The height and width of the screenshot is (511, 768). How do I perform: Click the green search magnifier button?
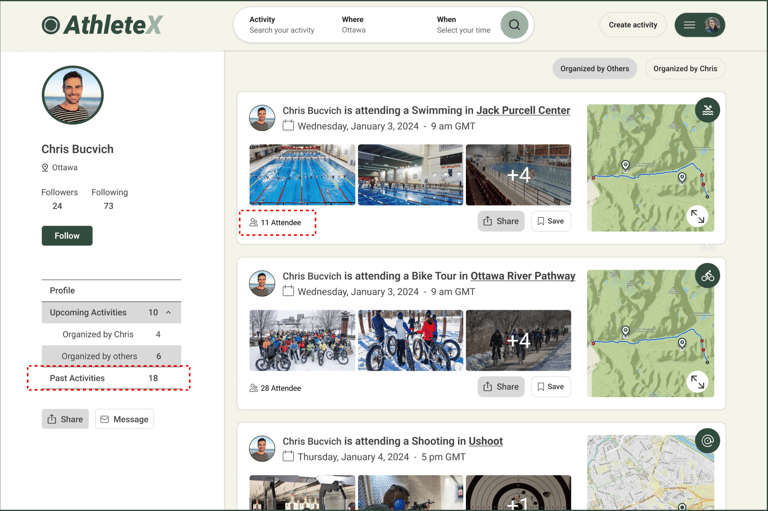coord(514,24)
